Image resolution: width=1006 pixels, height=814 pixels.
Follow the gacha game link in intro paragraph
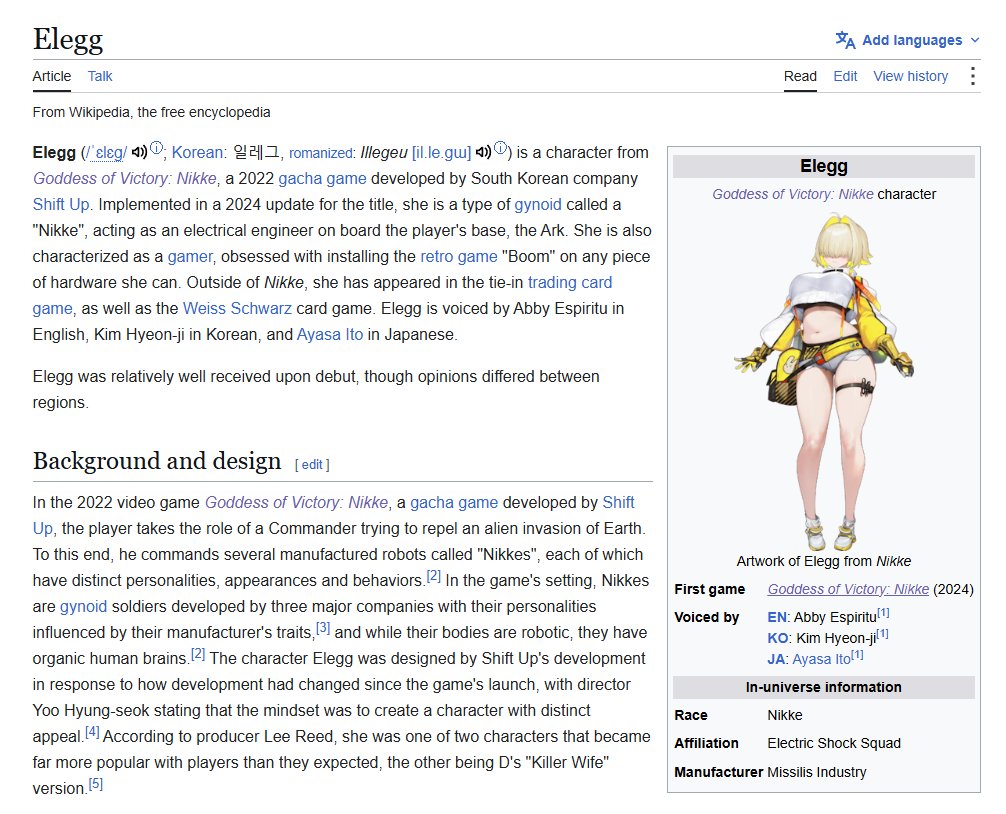click(x=322, y=178)
